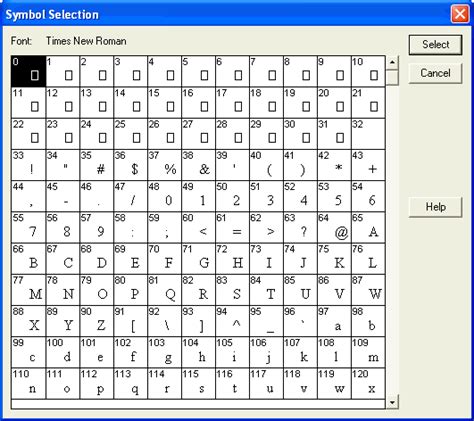474x421 pixels.
Task: Choose lowercase m in cell 109
Action: click(x=368, y=352)
